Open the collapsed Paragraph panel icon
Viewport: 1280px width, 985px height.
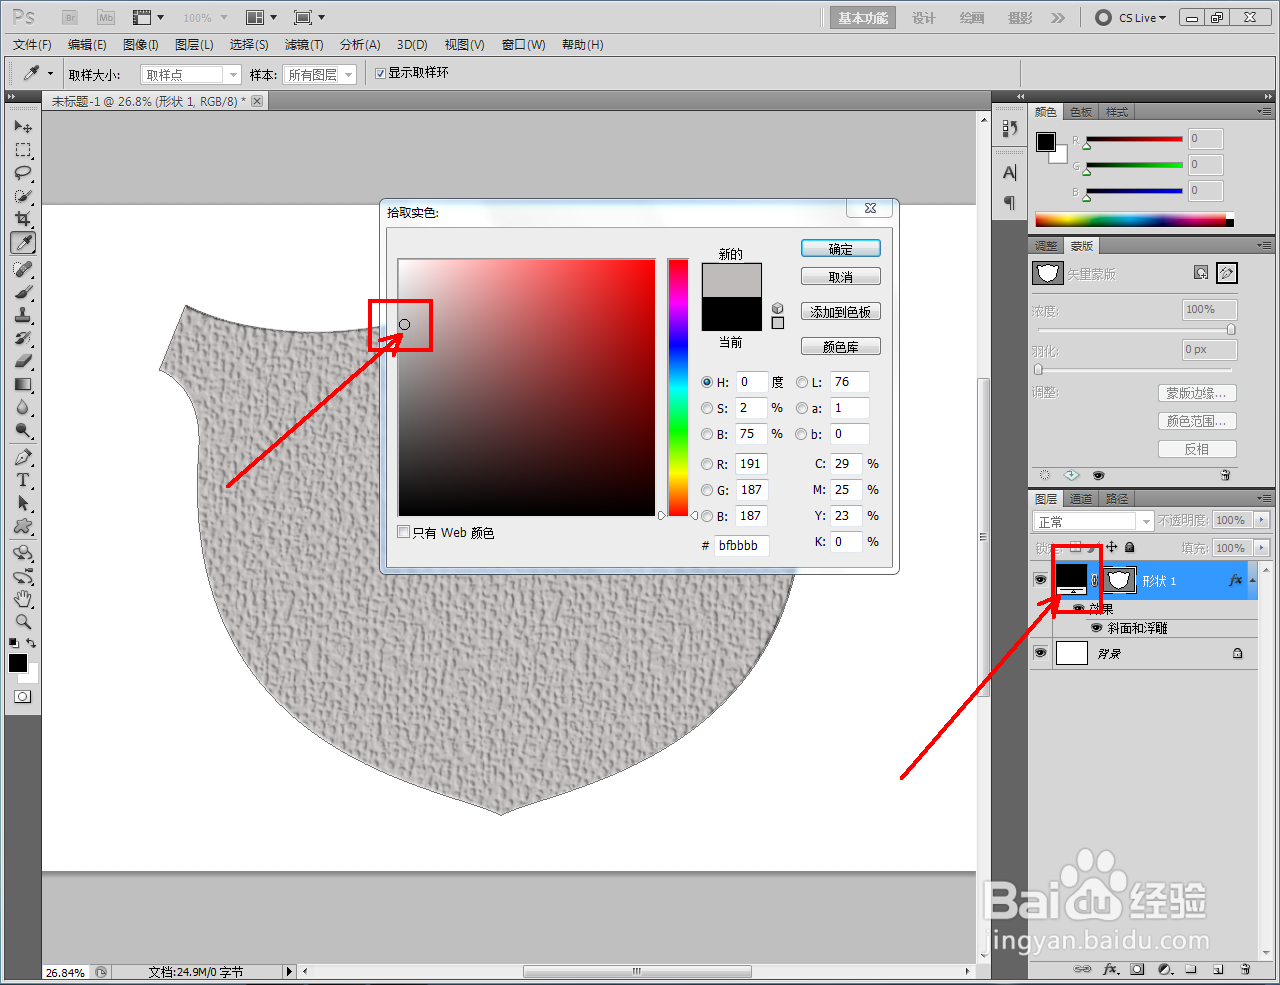click(1010, 203)
